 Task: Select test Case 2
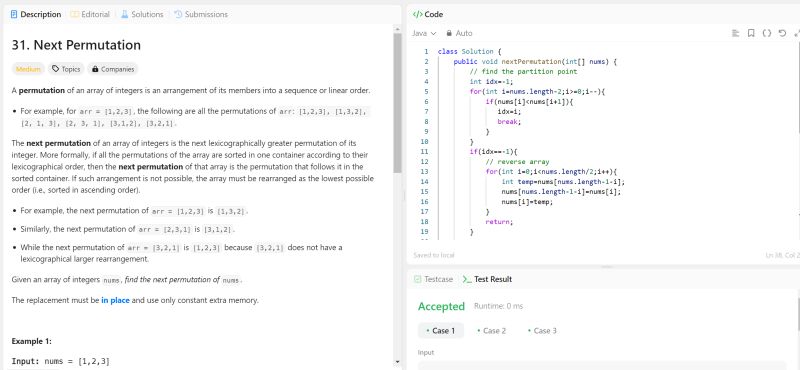tap(491, 331)
